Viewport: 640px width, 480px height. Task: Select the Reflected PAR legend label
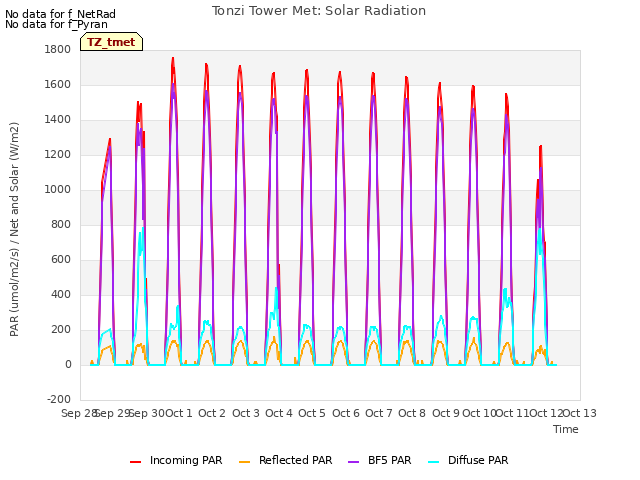(x=296, y=460)
